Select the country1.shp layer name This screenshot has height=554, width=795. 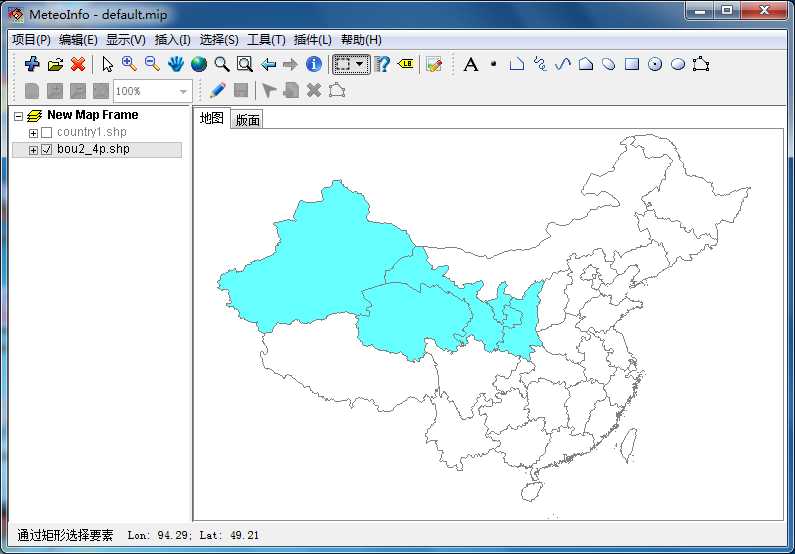point(92,132)
